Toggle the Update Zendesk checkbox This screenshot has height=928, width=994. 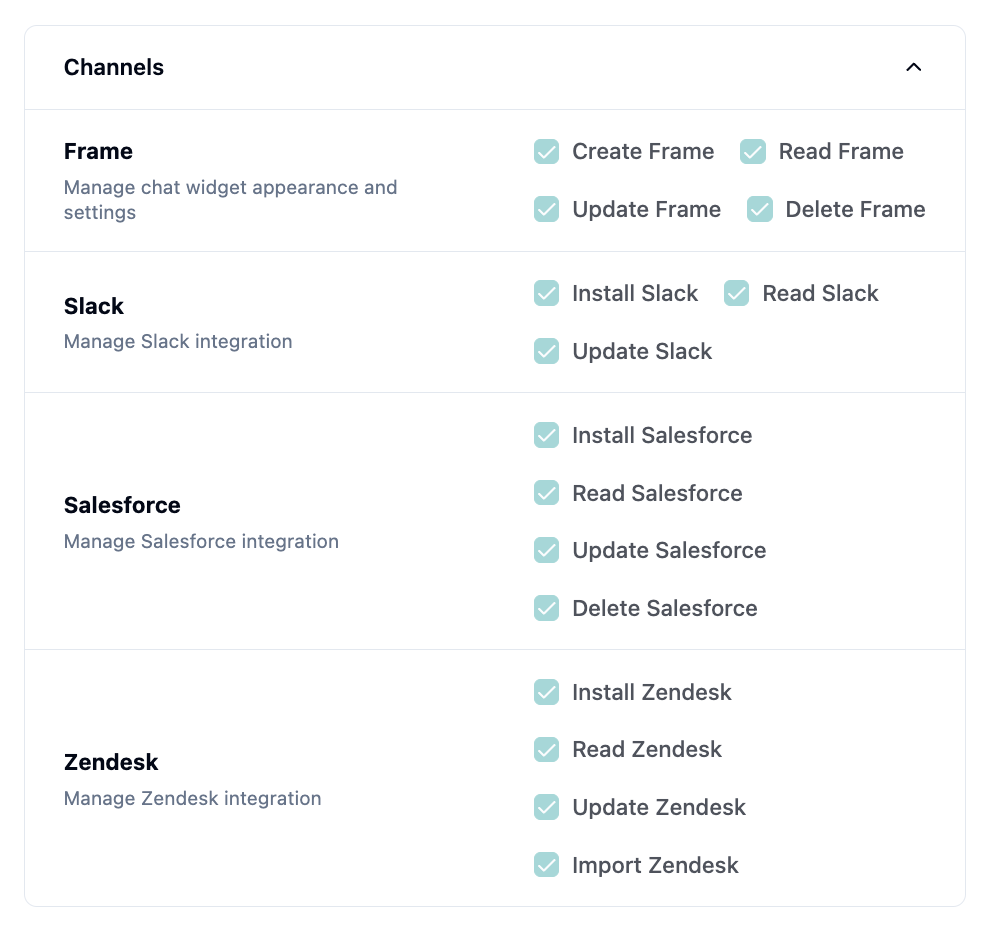point(546,807)
